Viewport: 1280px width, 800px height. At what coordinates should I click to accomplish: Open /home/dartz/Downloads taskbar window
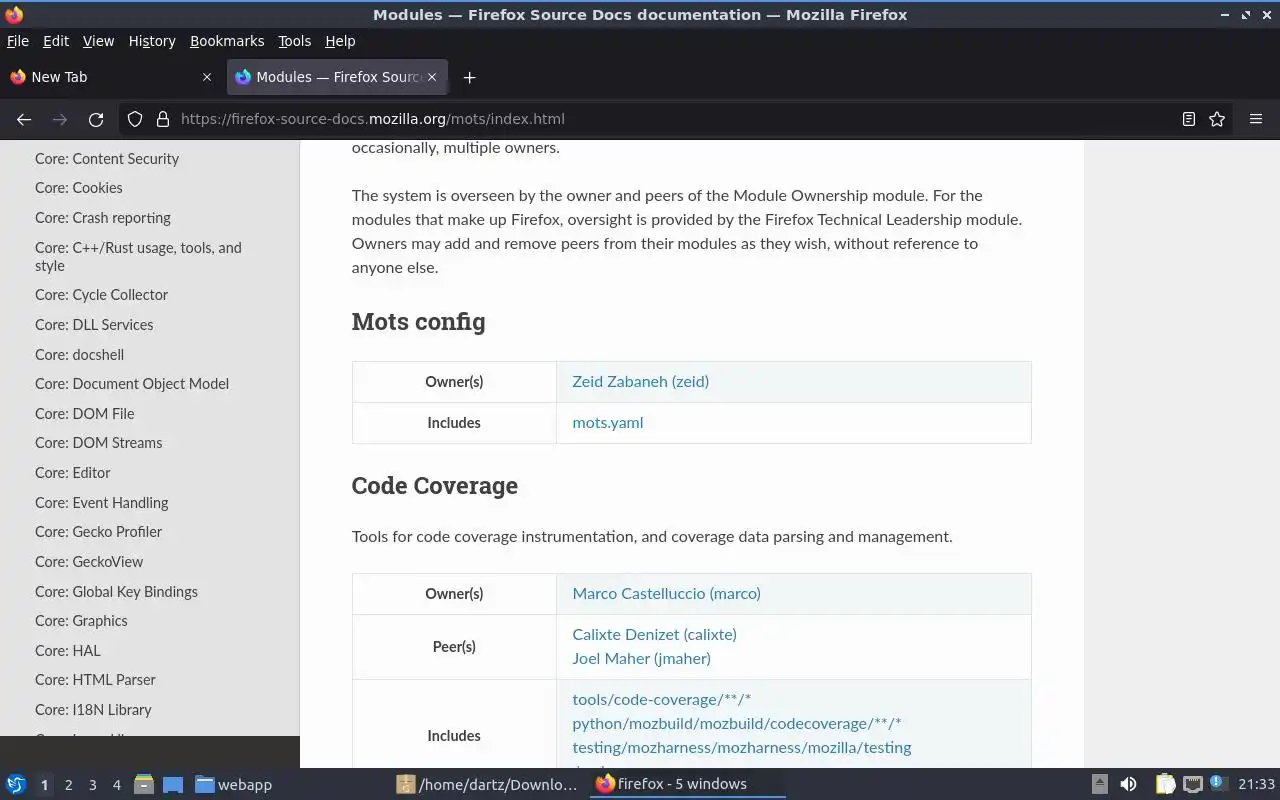coord(487,785)
